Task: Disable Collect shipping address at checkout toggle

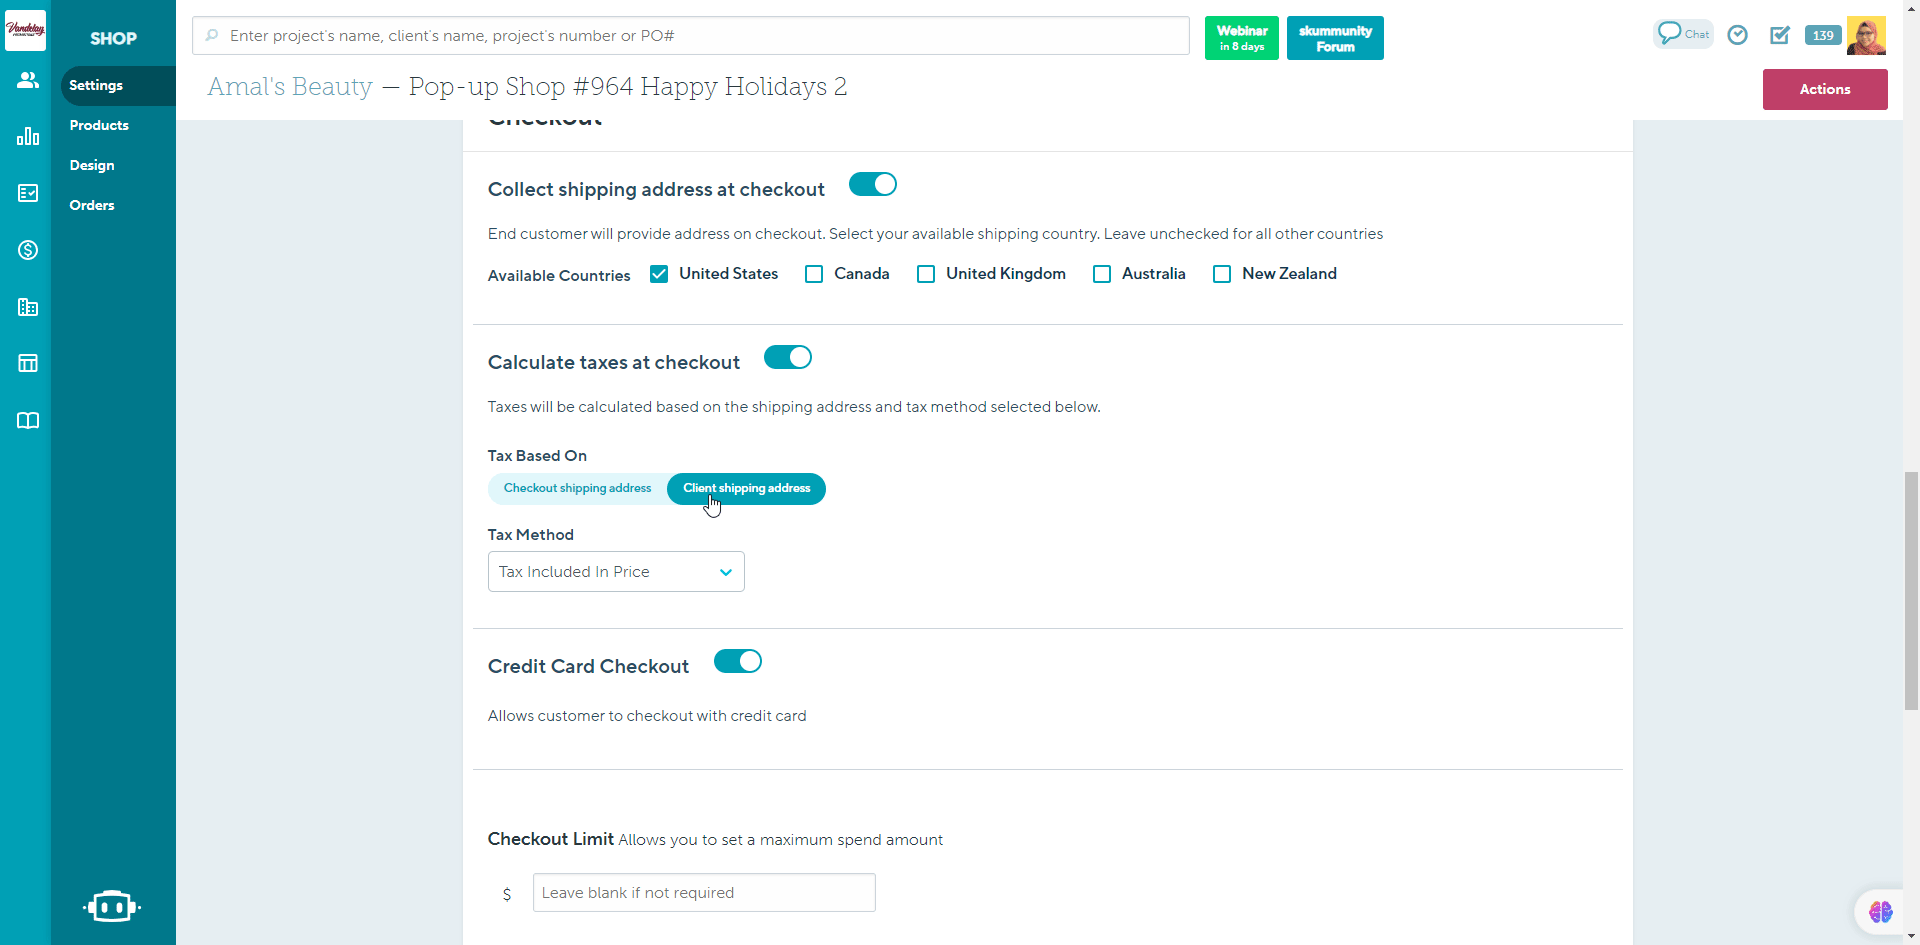Action: click(872, 185)
